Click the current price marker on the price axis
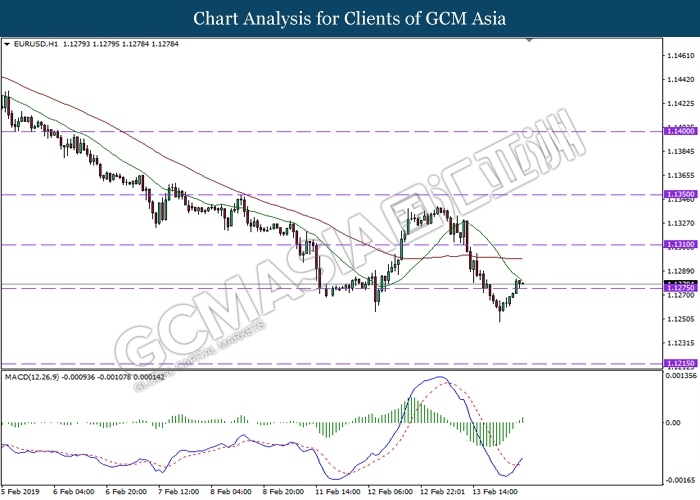The image size is (700, 500). (681, 283)
